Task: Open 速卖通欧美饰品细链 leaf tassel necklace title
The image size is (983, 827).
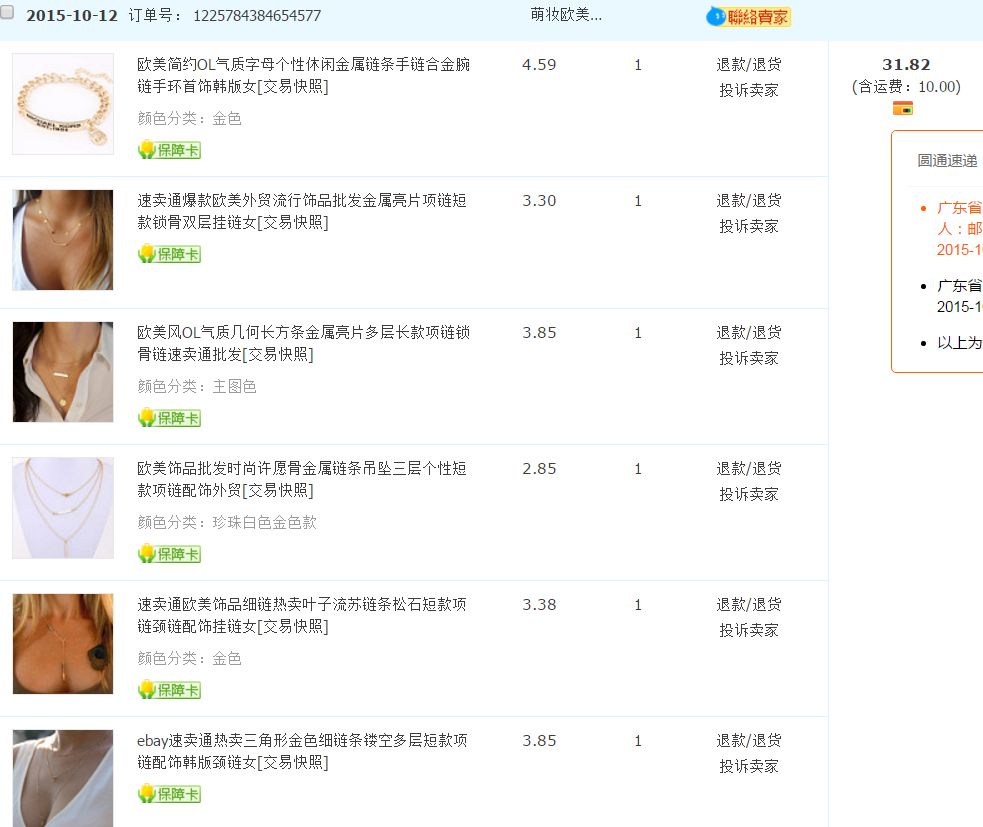Action: pos(301,615)
